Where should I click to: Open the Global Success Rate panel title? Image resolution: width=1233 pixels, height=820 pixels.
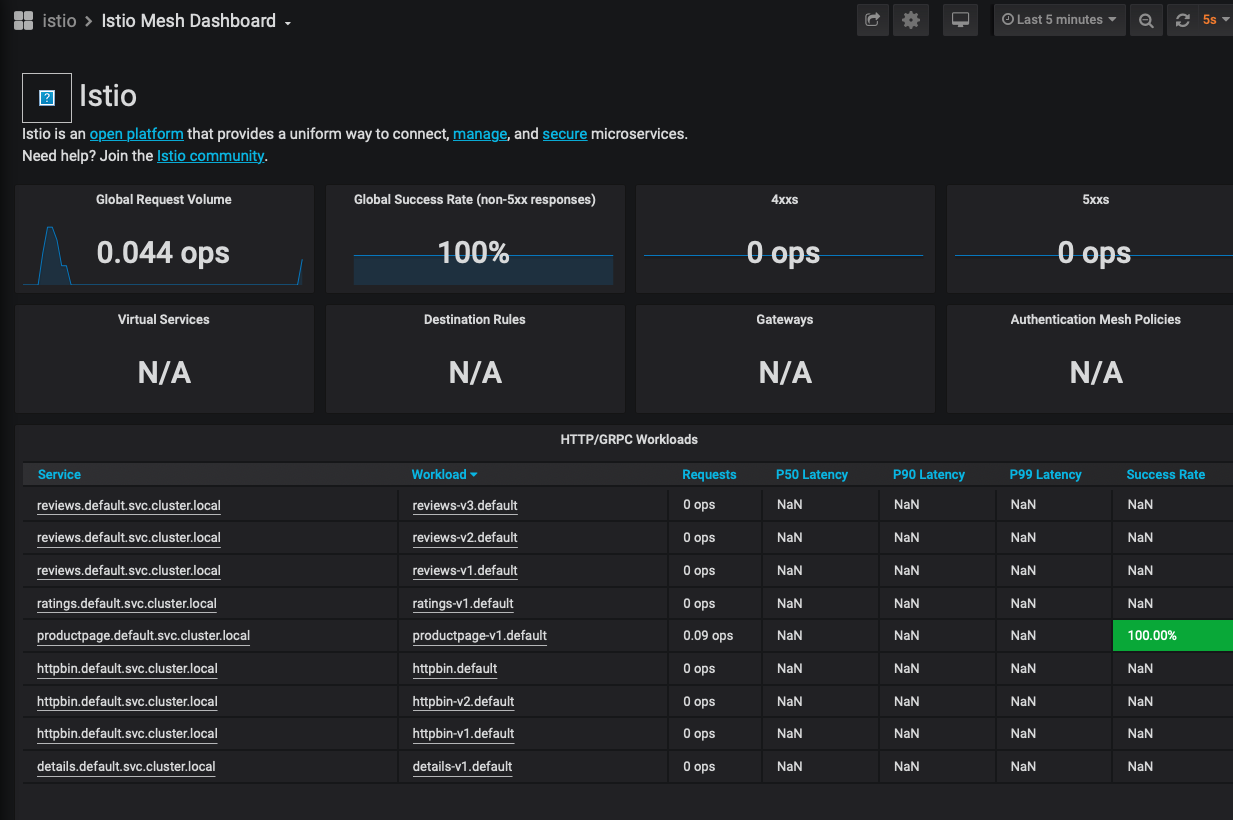pos(475,200)
